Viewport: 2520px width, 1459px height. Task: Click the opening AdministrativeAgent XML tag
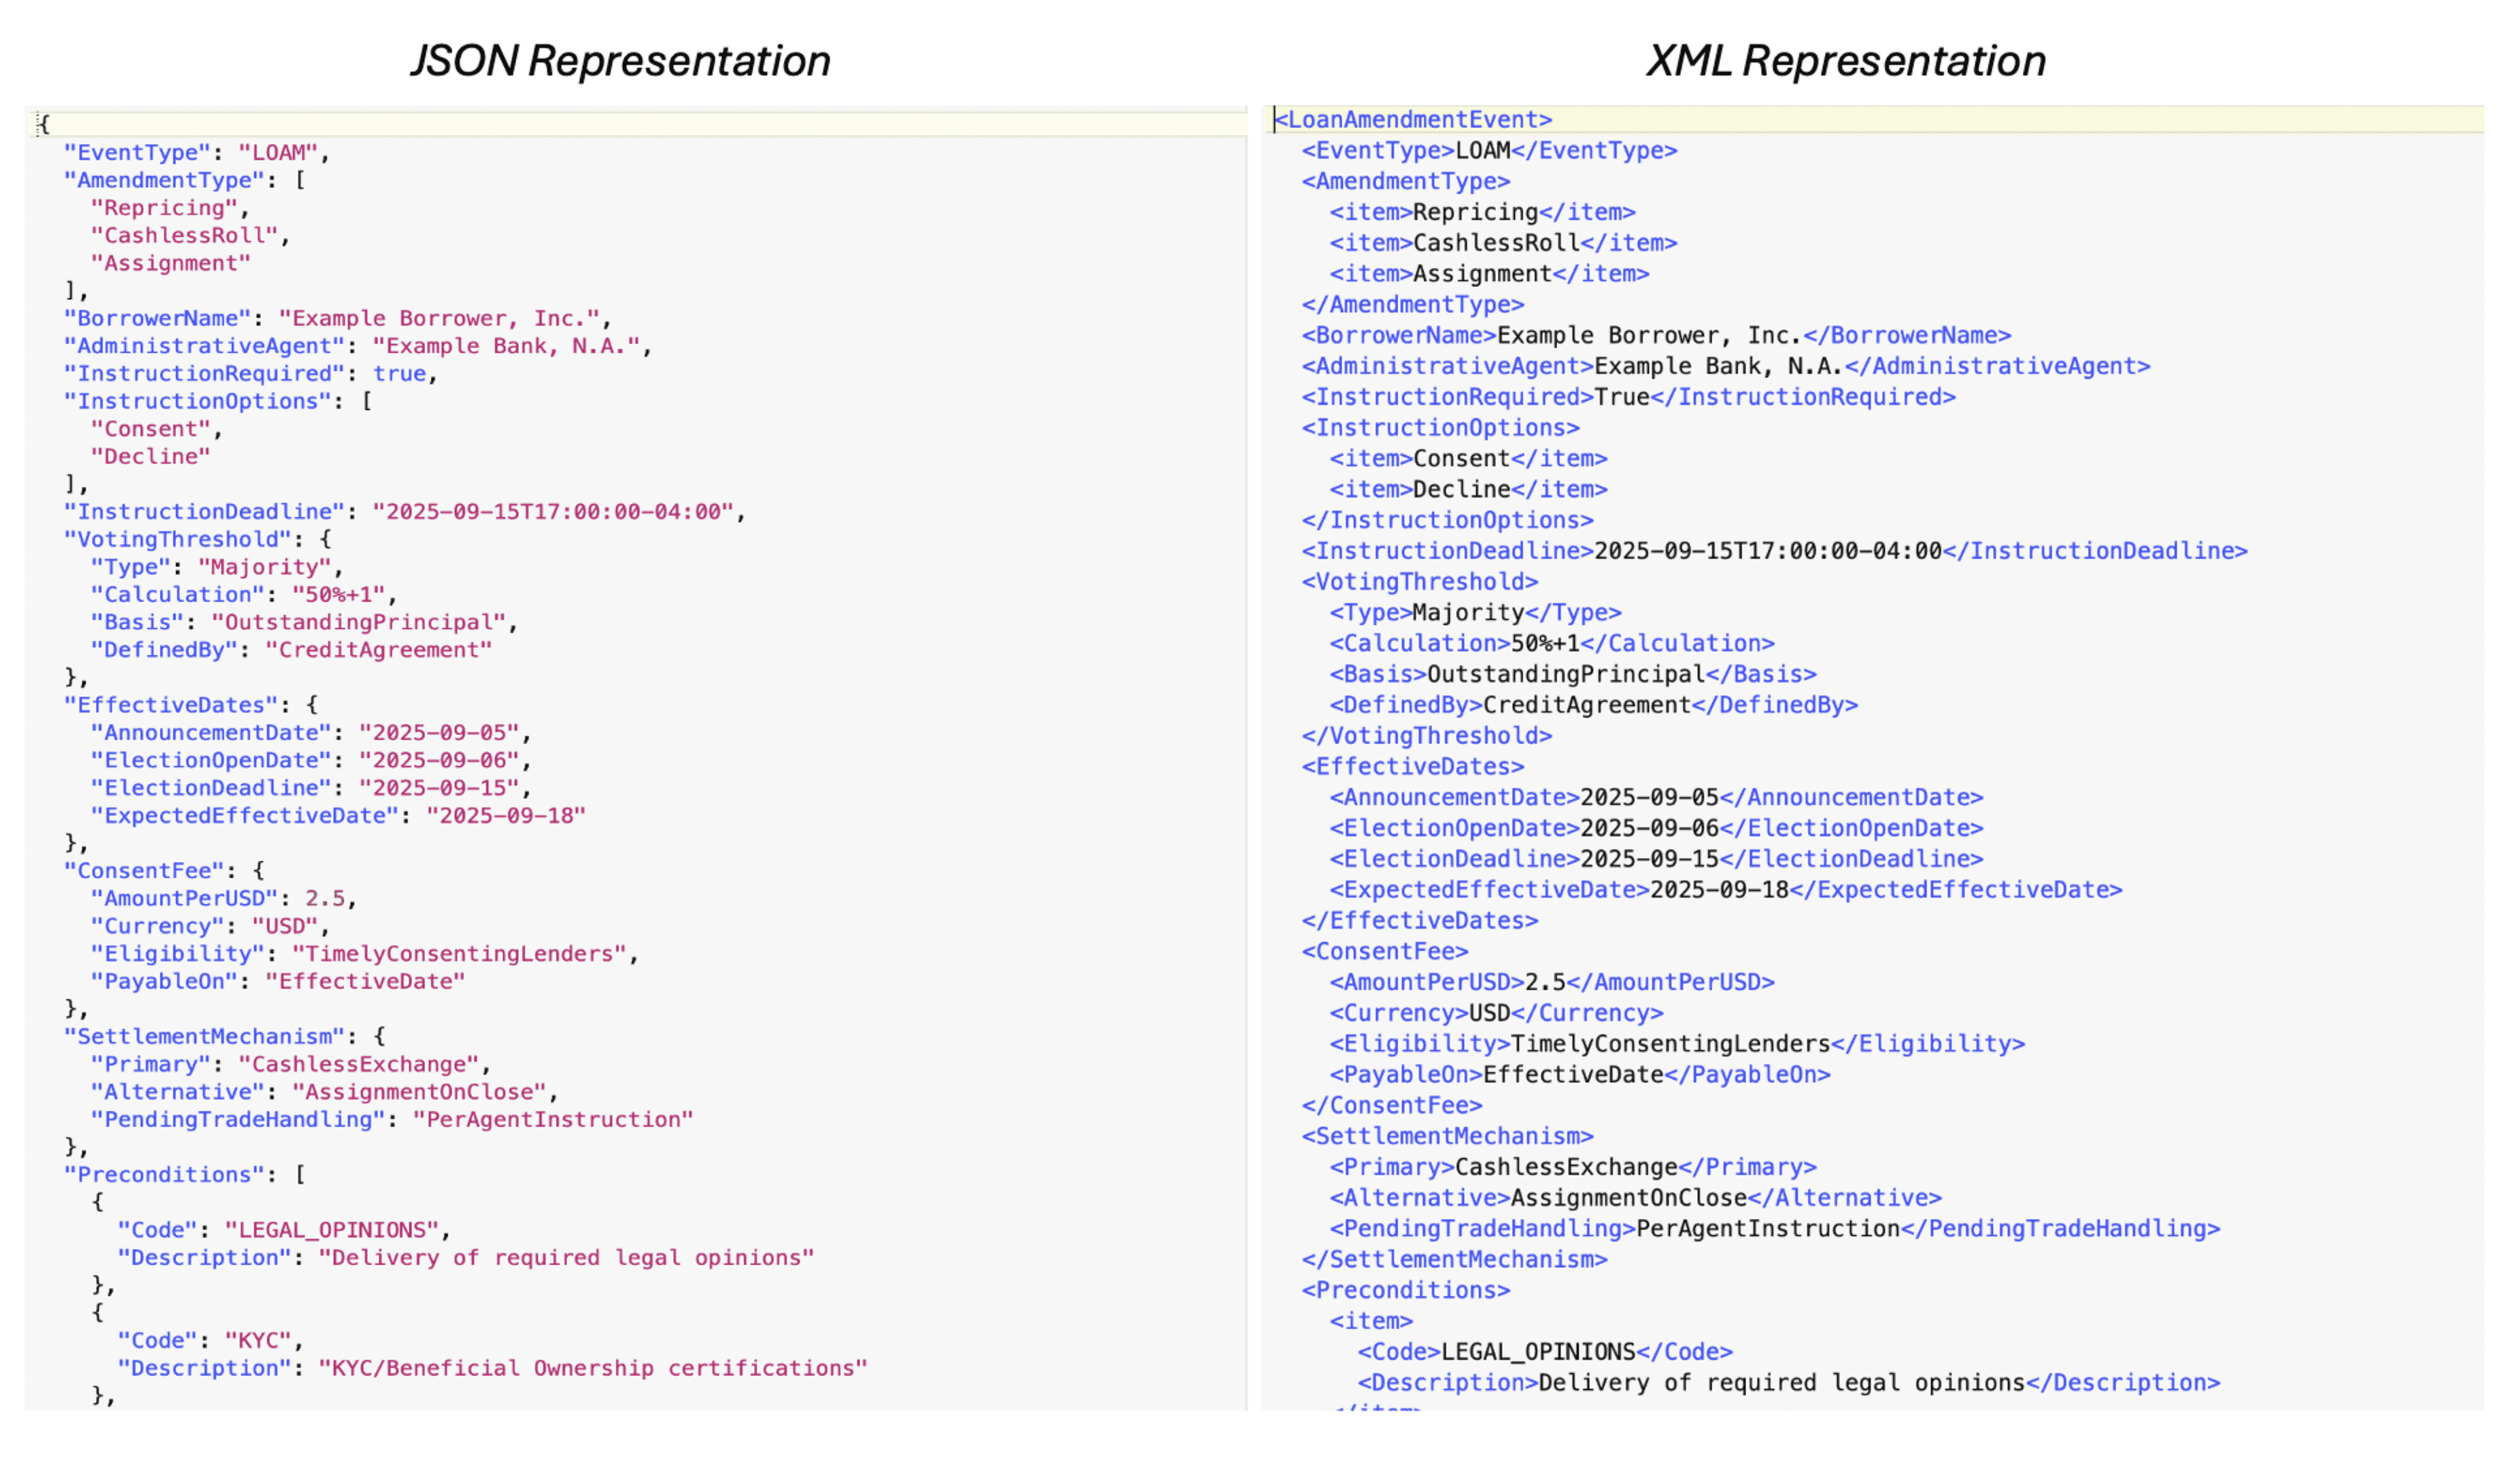coord(1447,367)
